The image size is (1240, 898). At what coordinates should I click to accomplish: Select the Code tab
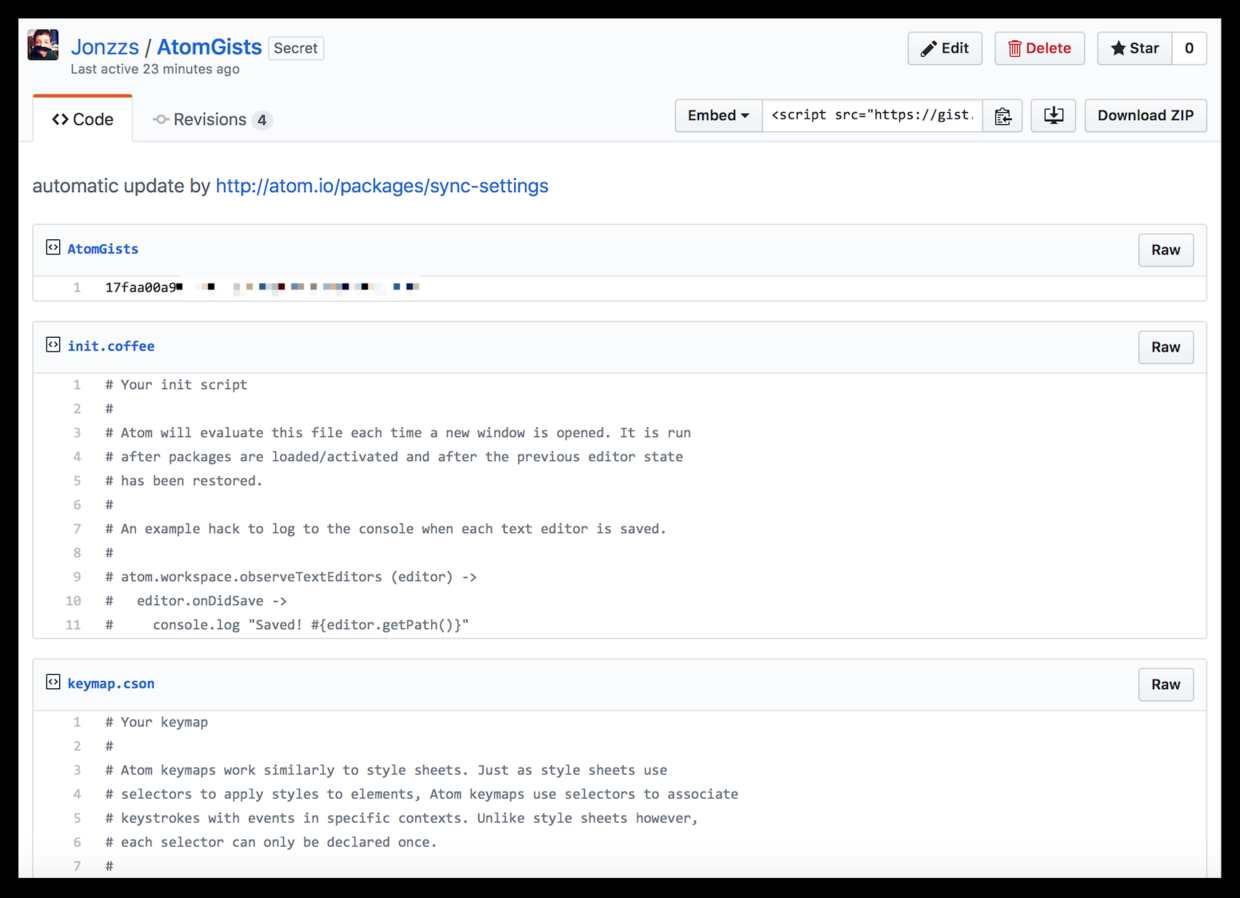tap(83, 120)
